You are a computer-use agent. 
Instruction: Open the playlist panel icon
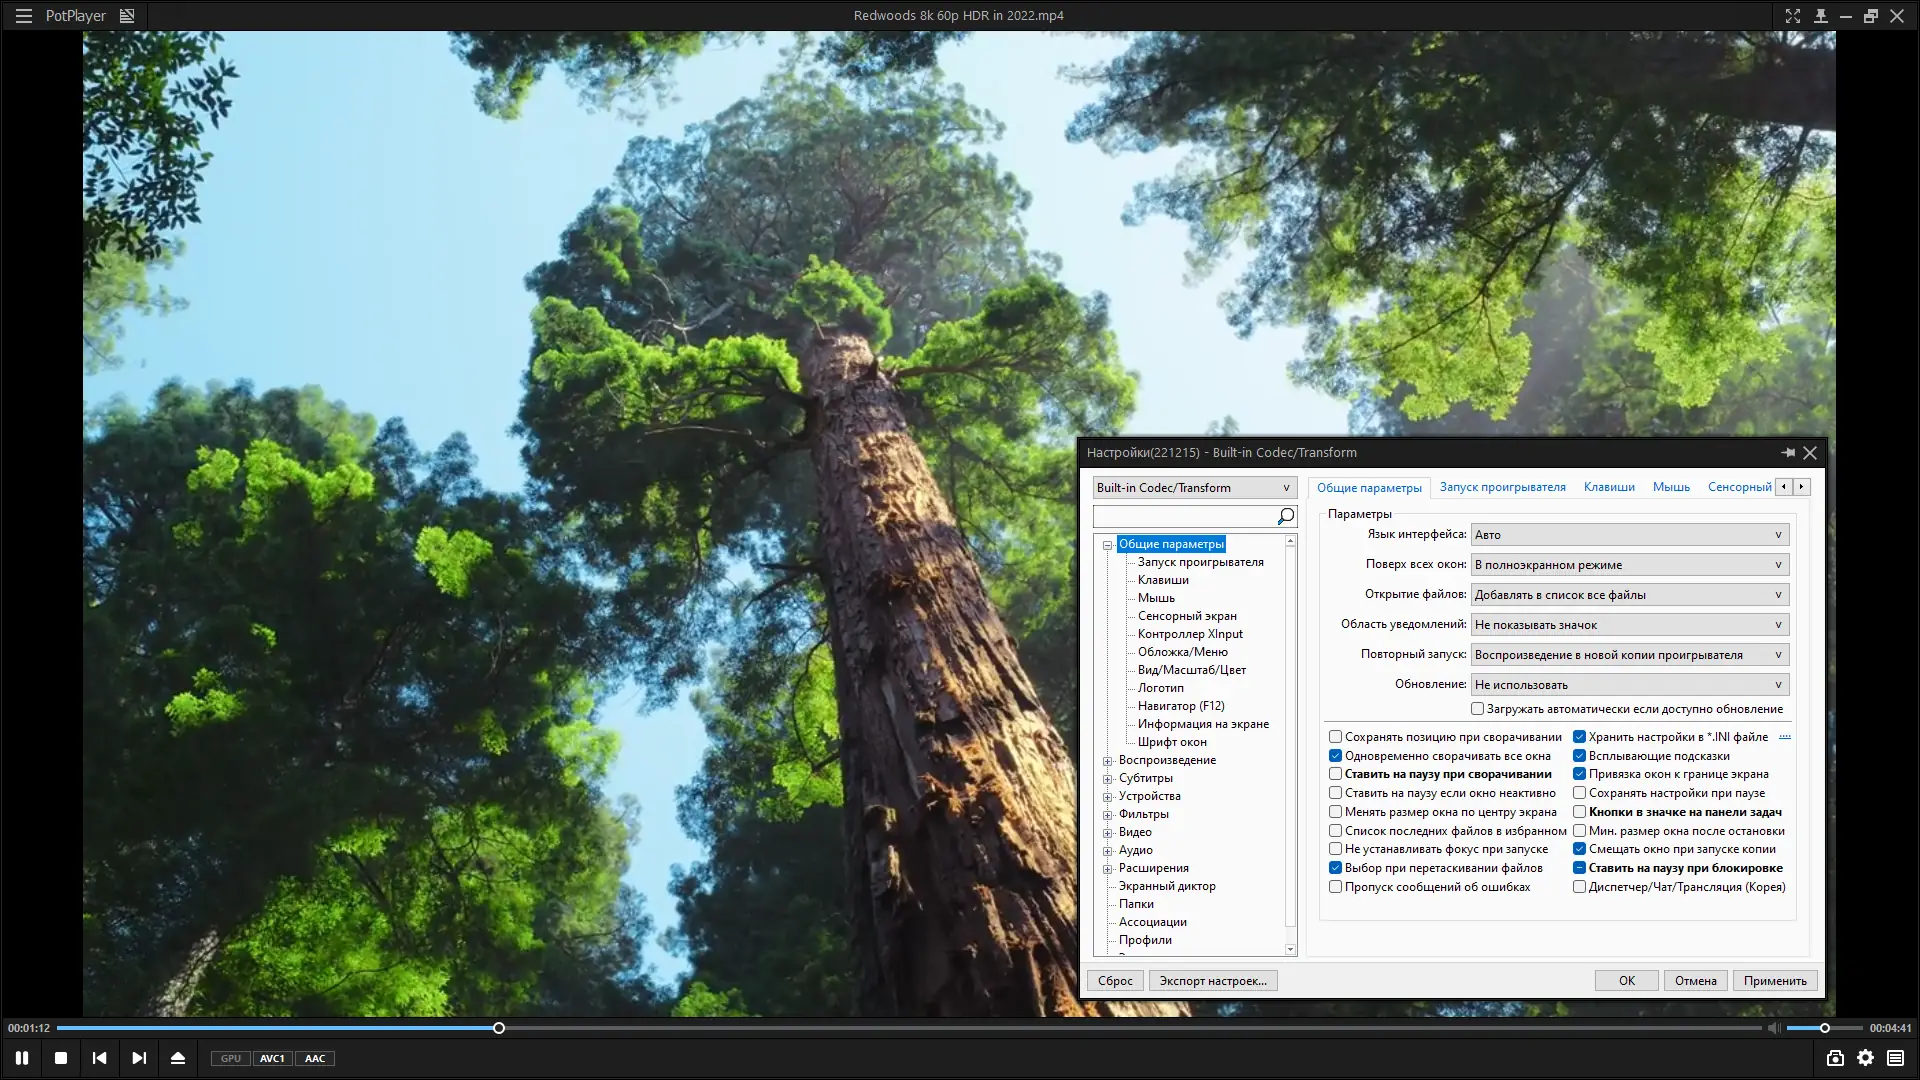click(x=1895, y=1058)
